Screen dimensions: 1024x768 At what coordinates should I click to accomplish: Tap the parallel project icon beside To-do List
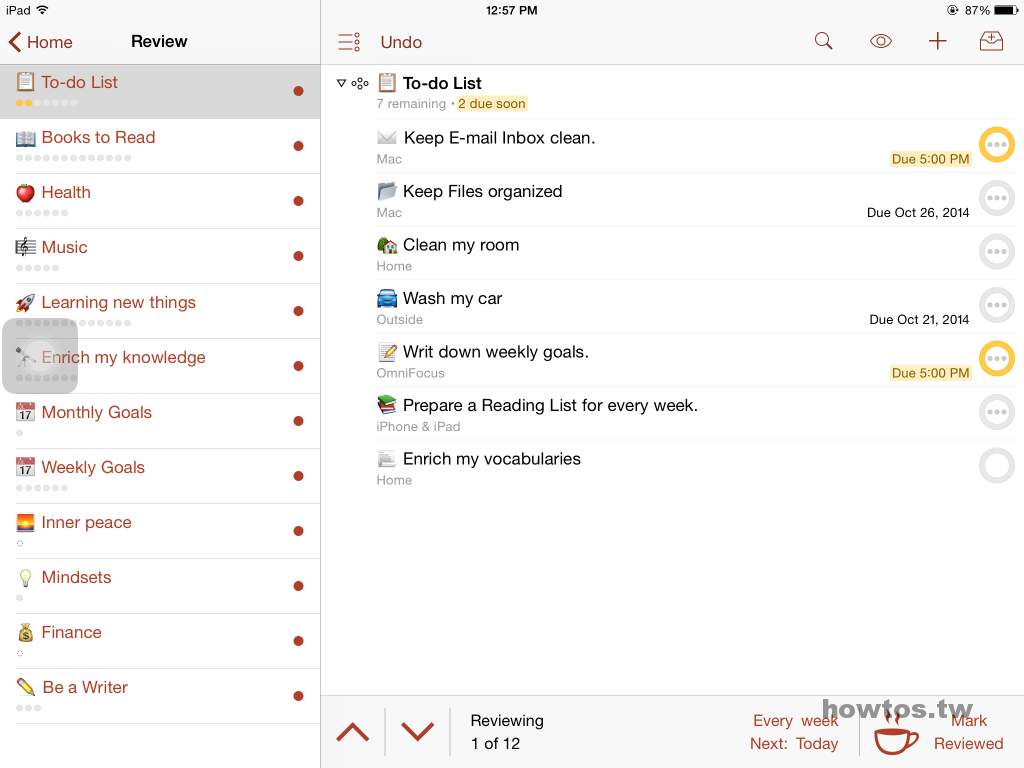[x=360, y=83]
